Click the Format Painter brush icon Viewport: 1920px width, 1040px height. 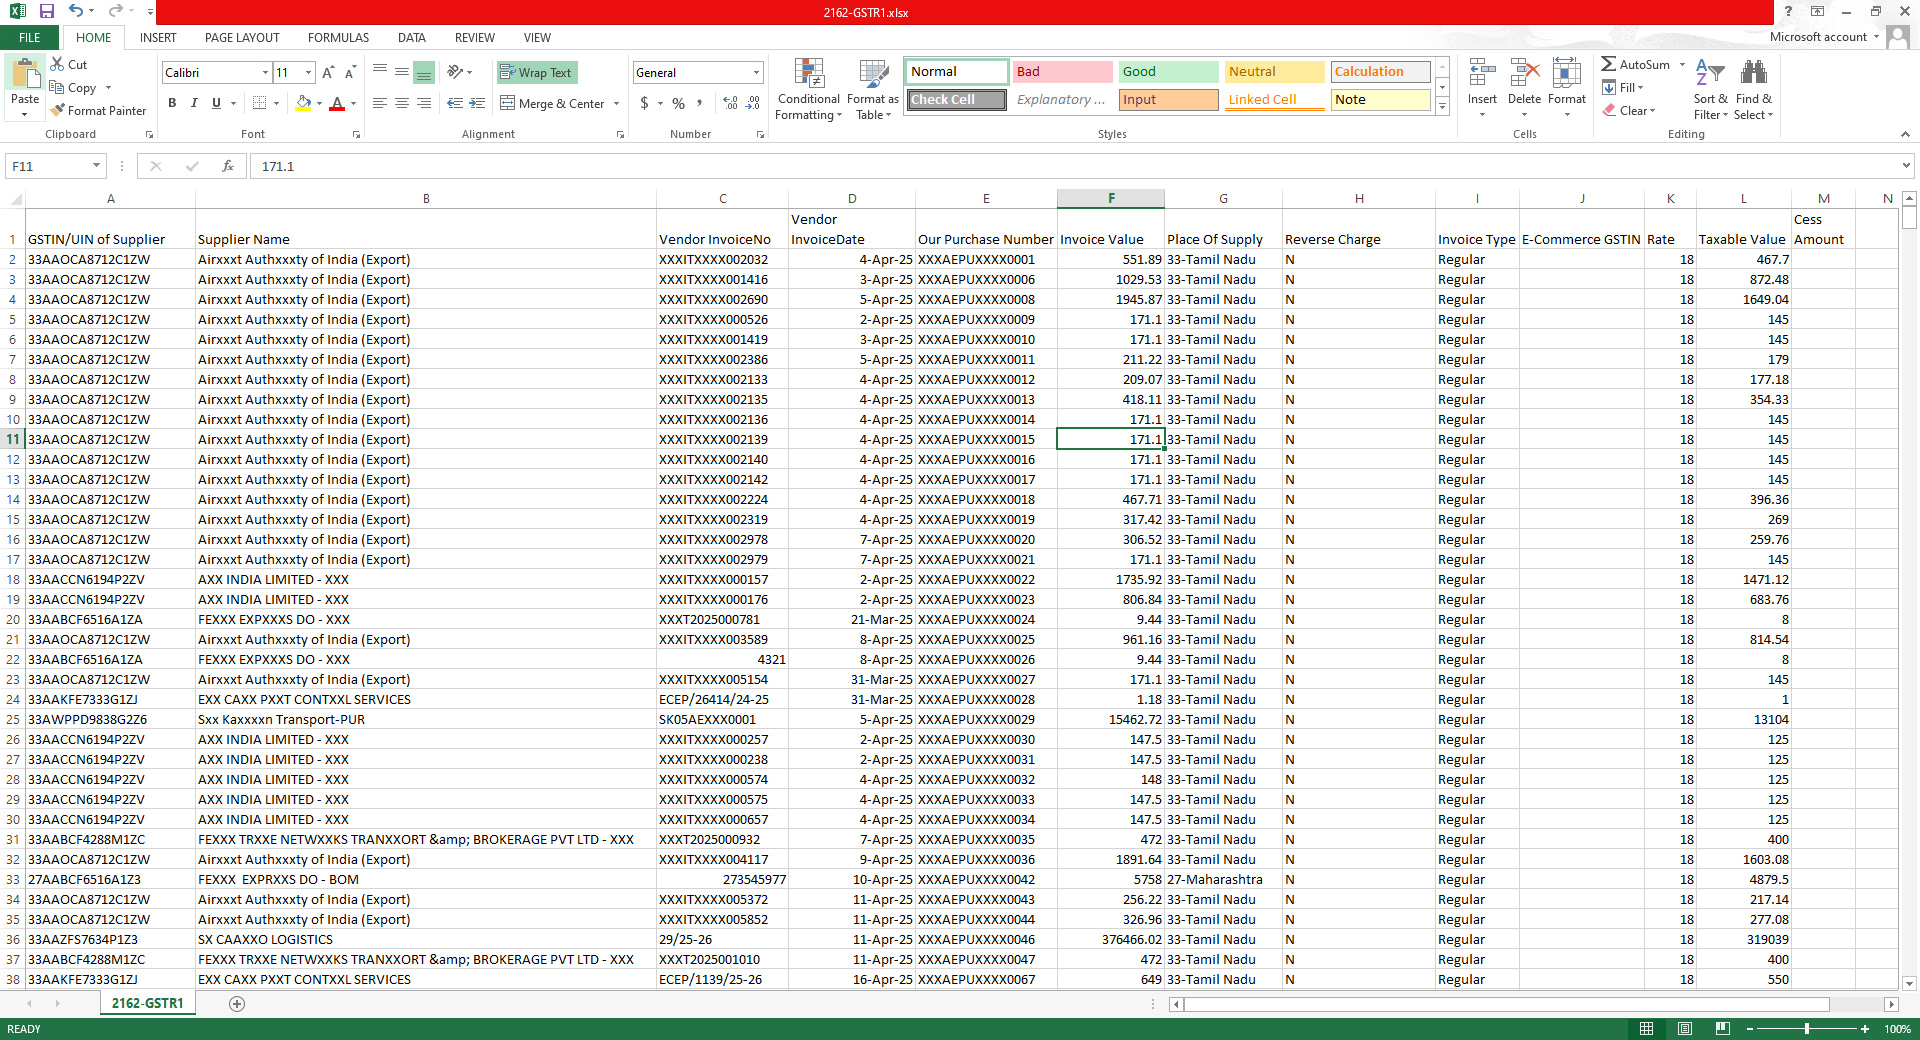58,111
